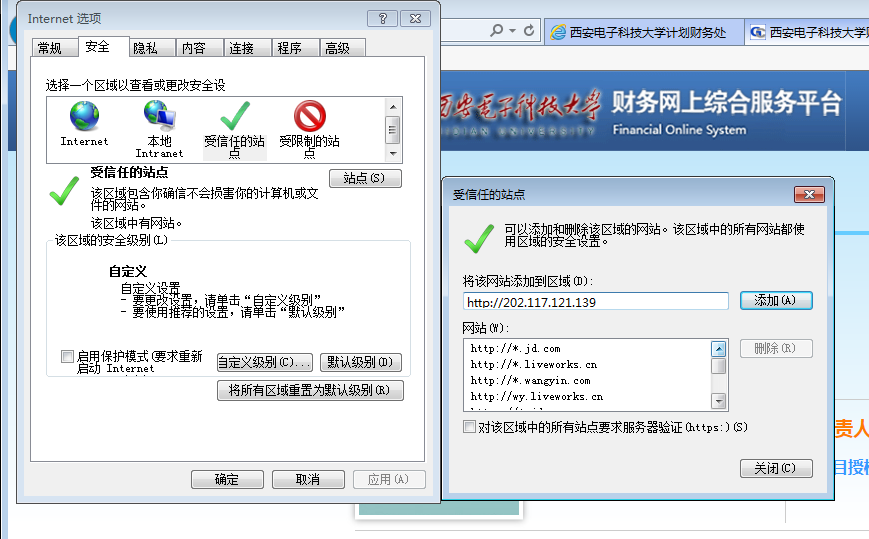The image size is (869, 539).
Task: Click the website address input field
Action: [x=595, y=301]
